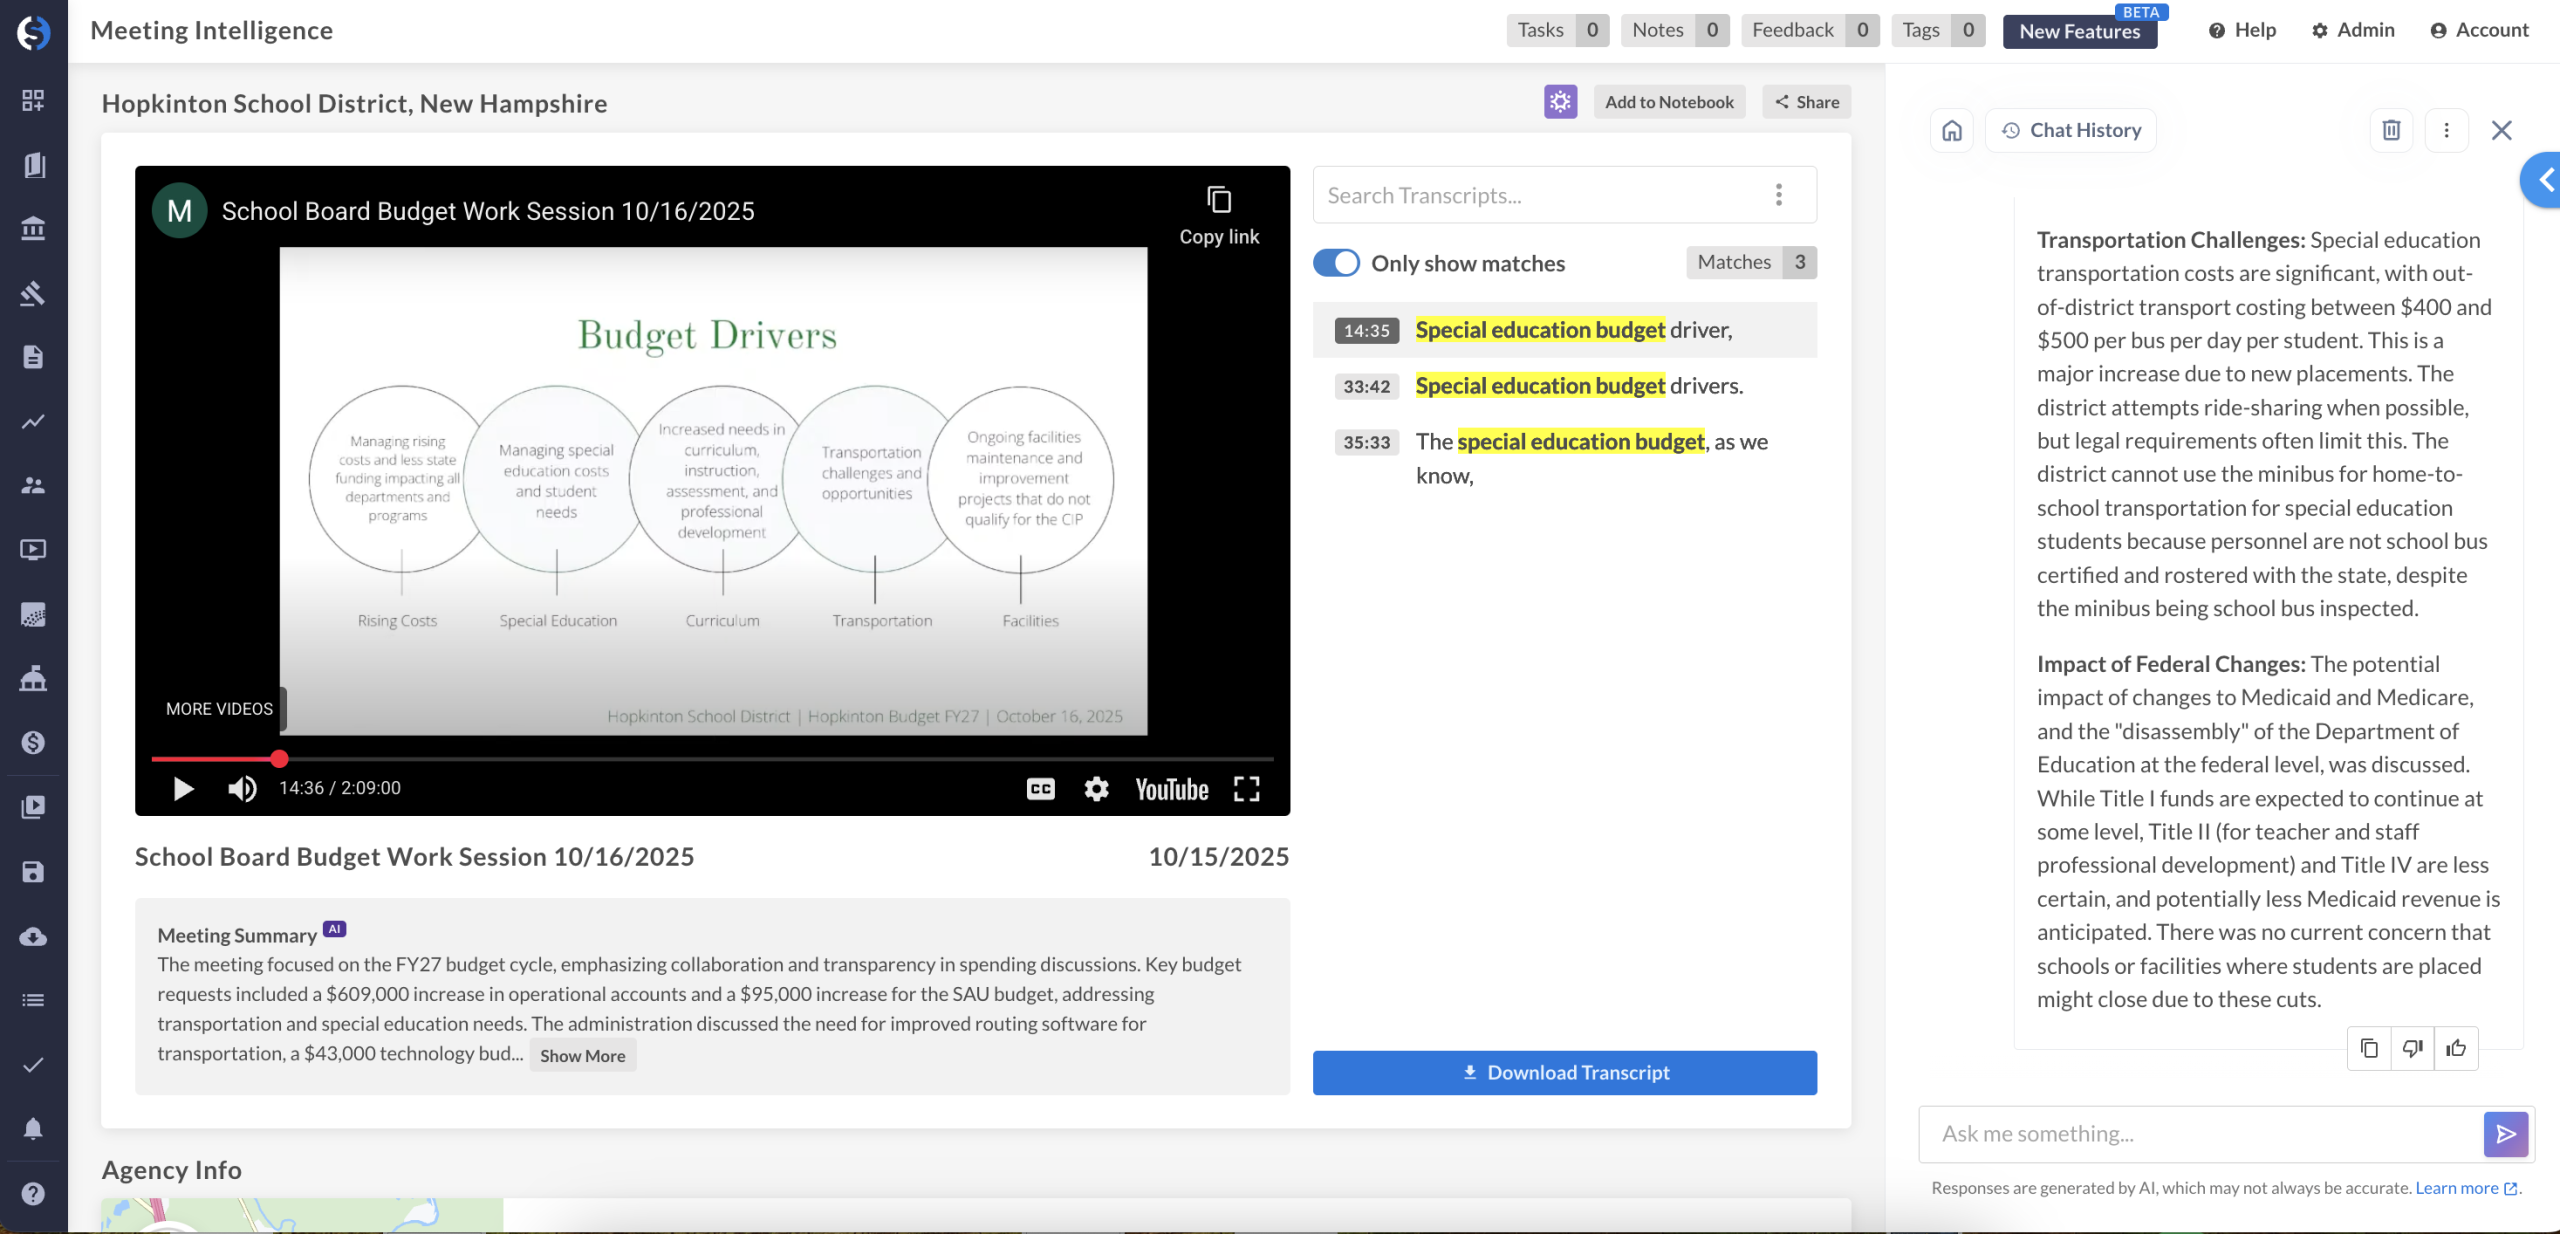Viewport: 2560px width, 1234px height.
Task: Open chat panel more options menu
Action: pyautogui.click(x=2446, y=130)
